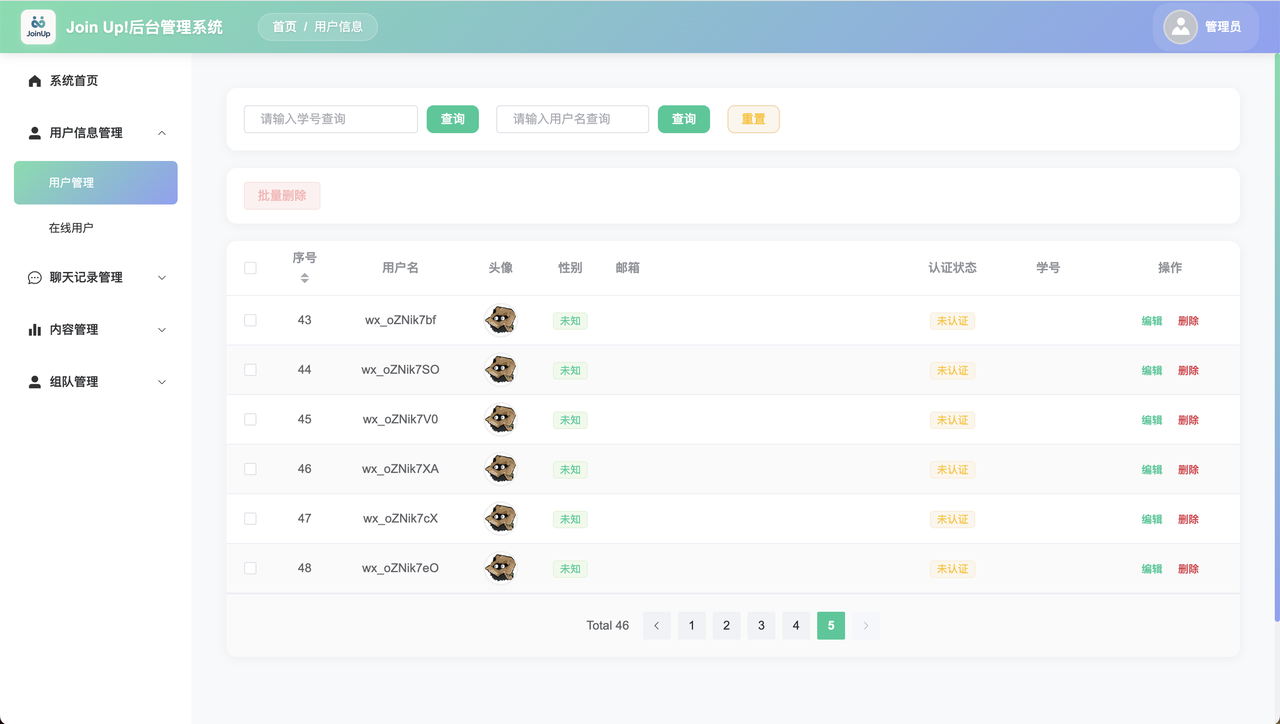Click 编辑 for row 45
Screen dimensions: 1280x724
pyautogui.click(x=1152, y=420)
